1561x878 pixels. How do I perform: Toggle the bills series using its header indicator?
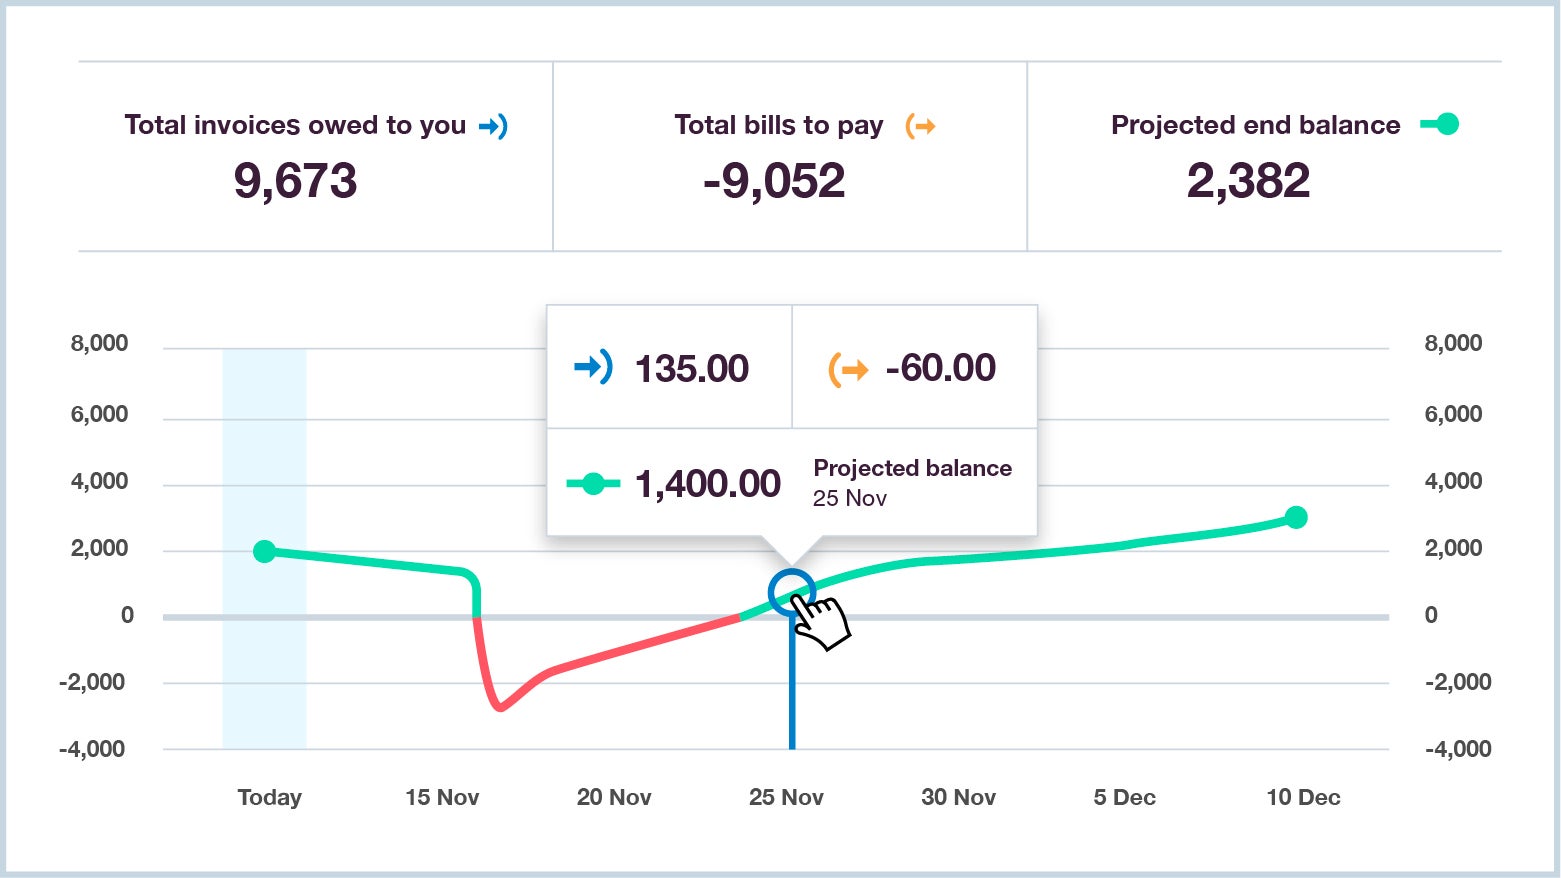pyautogui.click(x=920, y=124)
